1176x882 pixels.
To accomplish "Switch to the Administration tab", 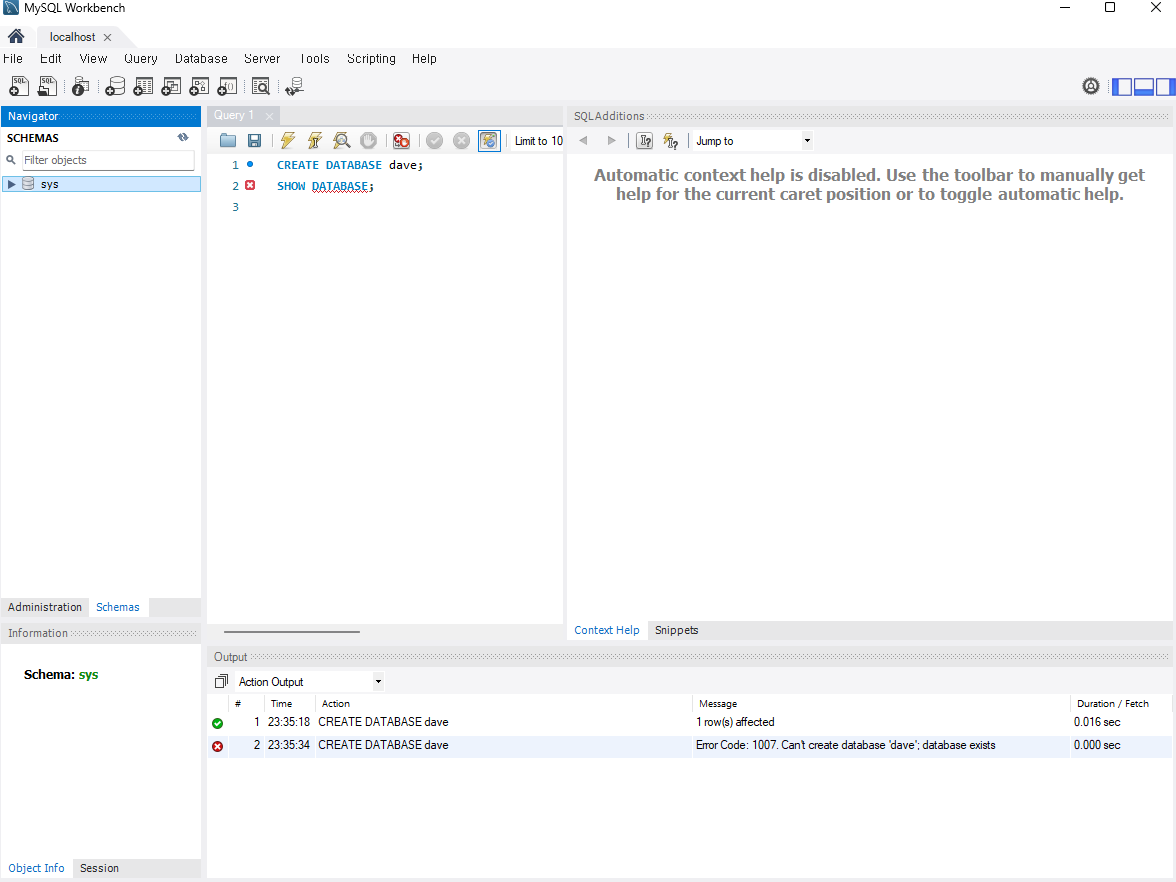I will (45, 607).
